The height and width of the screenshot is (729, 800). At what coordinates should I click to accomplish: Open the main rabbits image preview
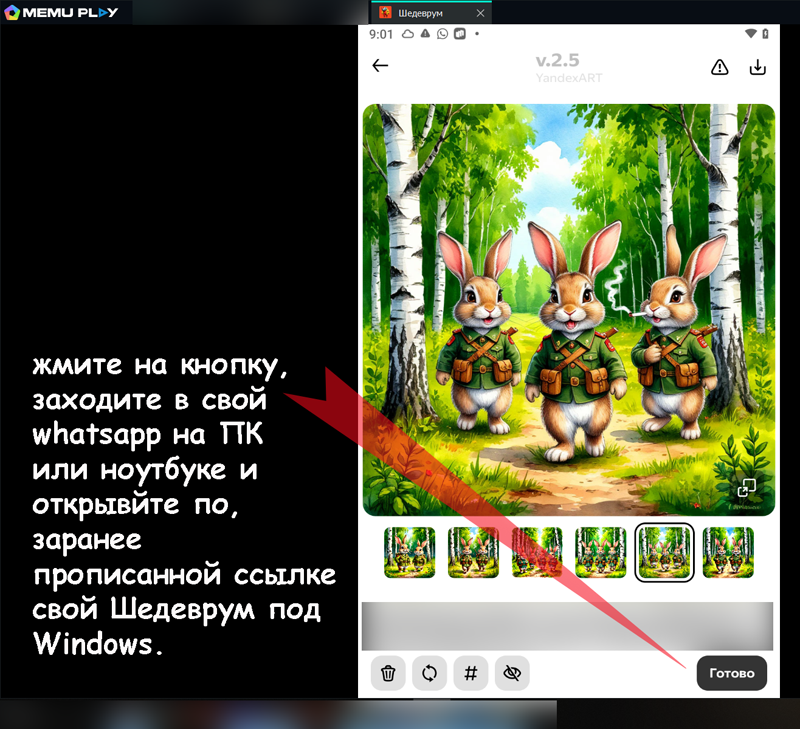click(x=569, y=310)
